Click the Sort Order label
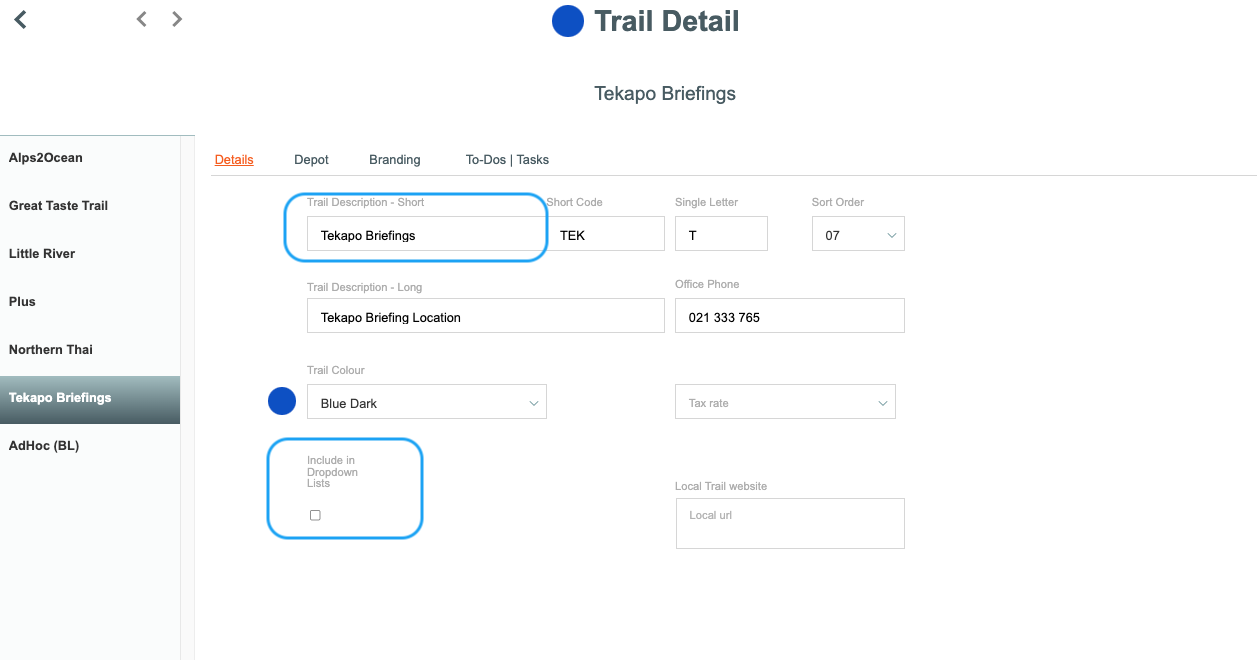The image size is (1257, 660). click(838, 202)
